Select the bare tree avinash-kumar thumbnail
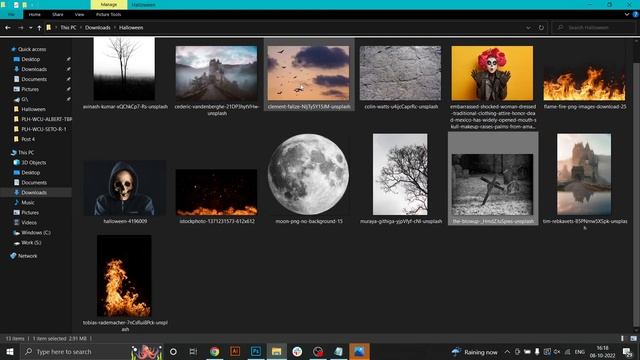 pyautogui.click(x=124, y=69)
